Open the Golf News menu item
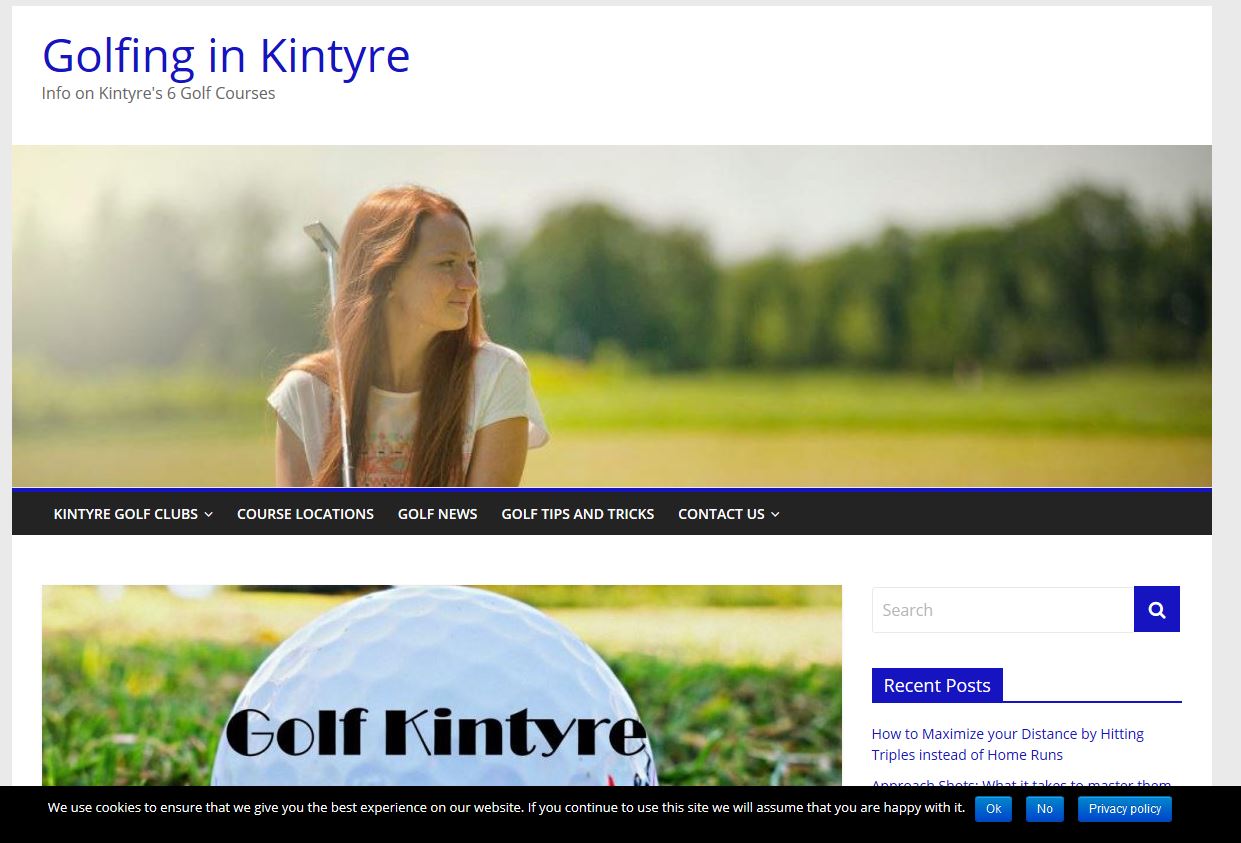The width and height of the screenshot is (1241, 843). coord(437,513)
